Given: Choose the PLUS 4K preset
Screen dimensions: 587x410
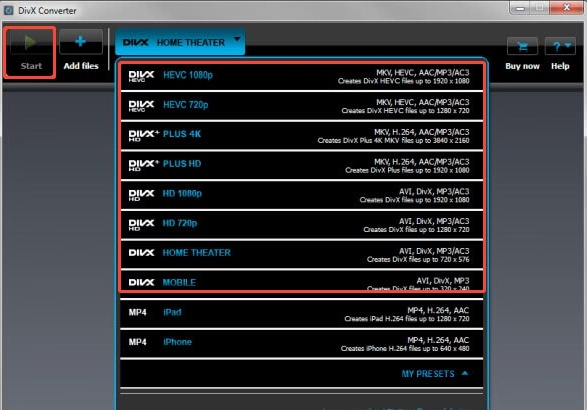Looking at the screenshot, I should click(302, 136).
